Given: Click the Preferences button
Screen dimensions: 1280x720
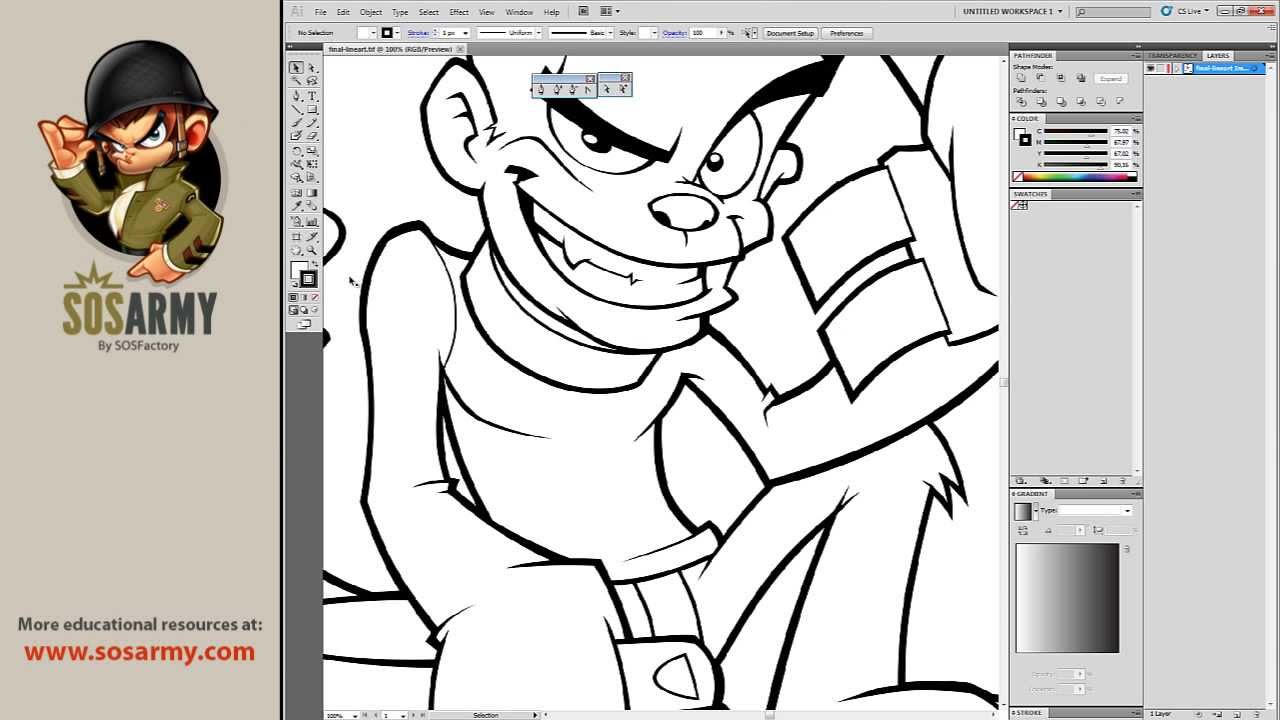Looking at the screenshot, I should (x=846, y=33).
